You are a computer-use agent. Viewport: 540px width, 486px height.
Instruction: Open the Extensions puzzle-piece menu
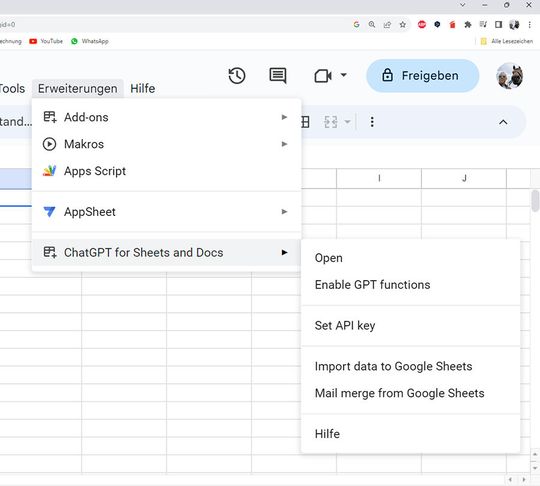[468, 24]
